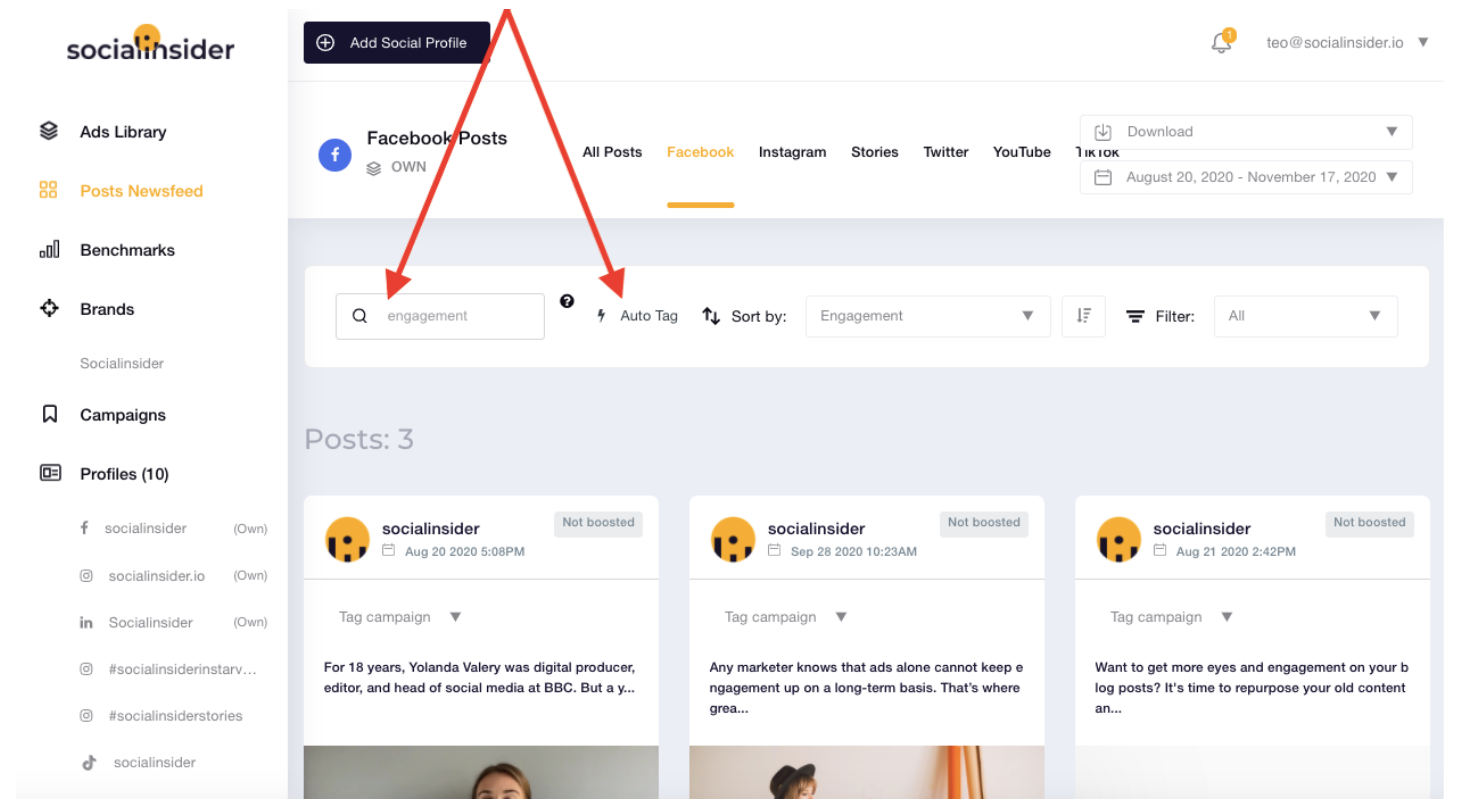Open the Brands section
1460x800 pixels.
tap(107, 309)
